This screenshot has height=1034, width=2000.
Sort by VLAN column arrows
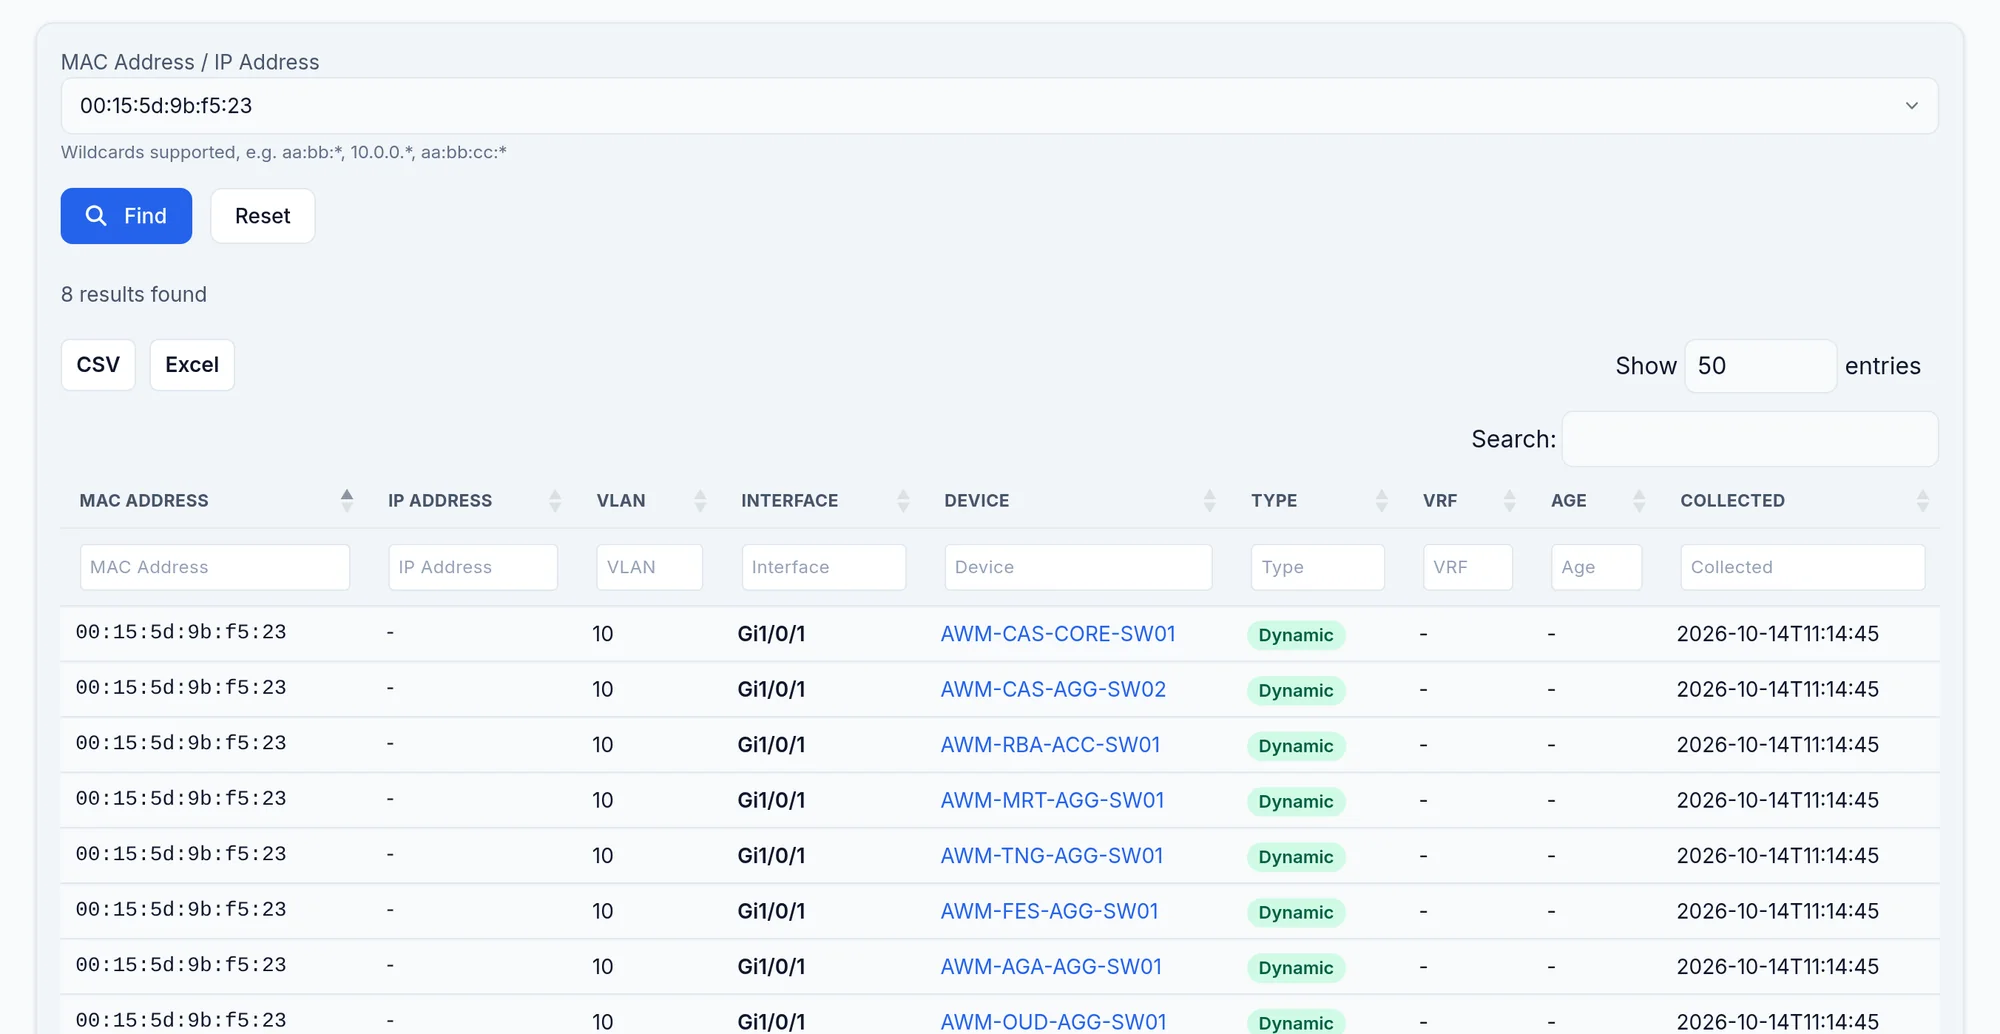tap(700, 500)
